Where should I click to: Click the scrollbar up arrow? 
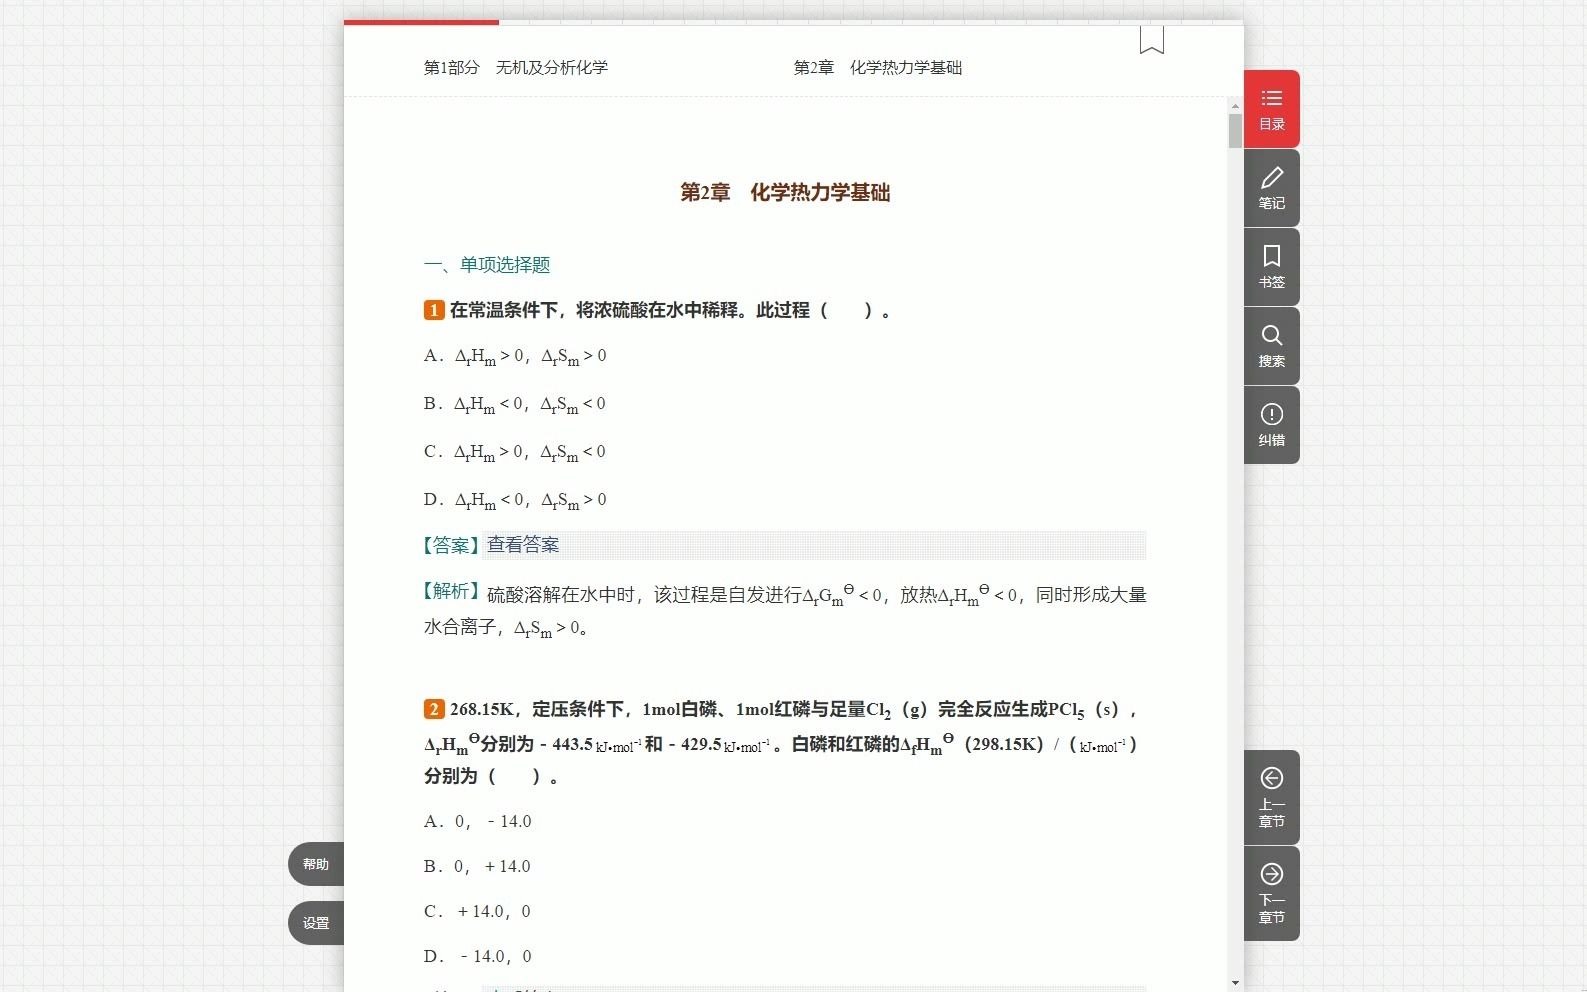click(x=1235, y=105)
